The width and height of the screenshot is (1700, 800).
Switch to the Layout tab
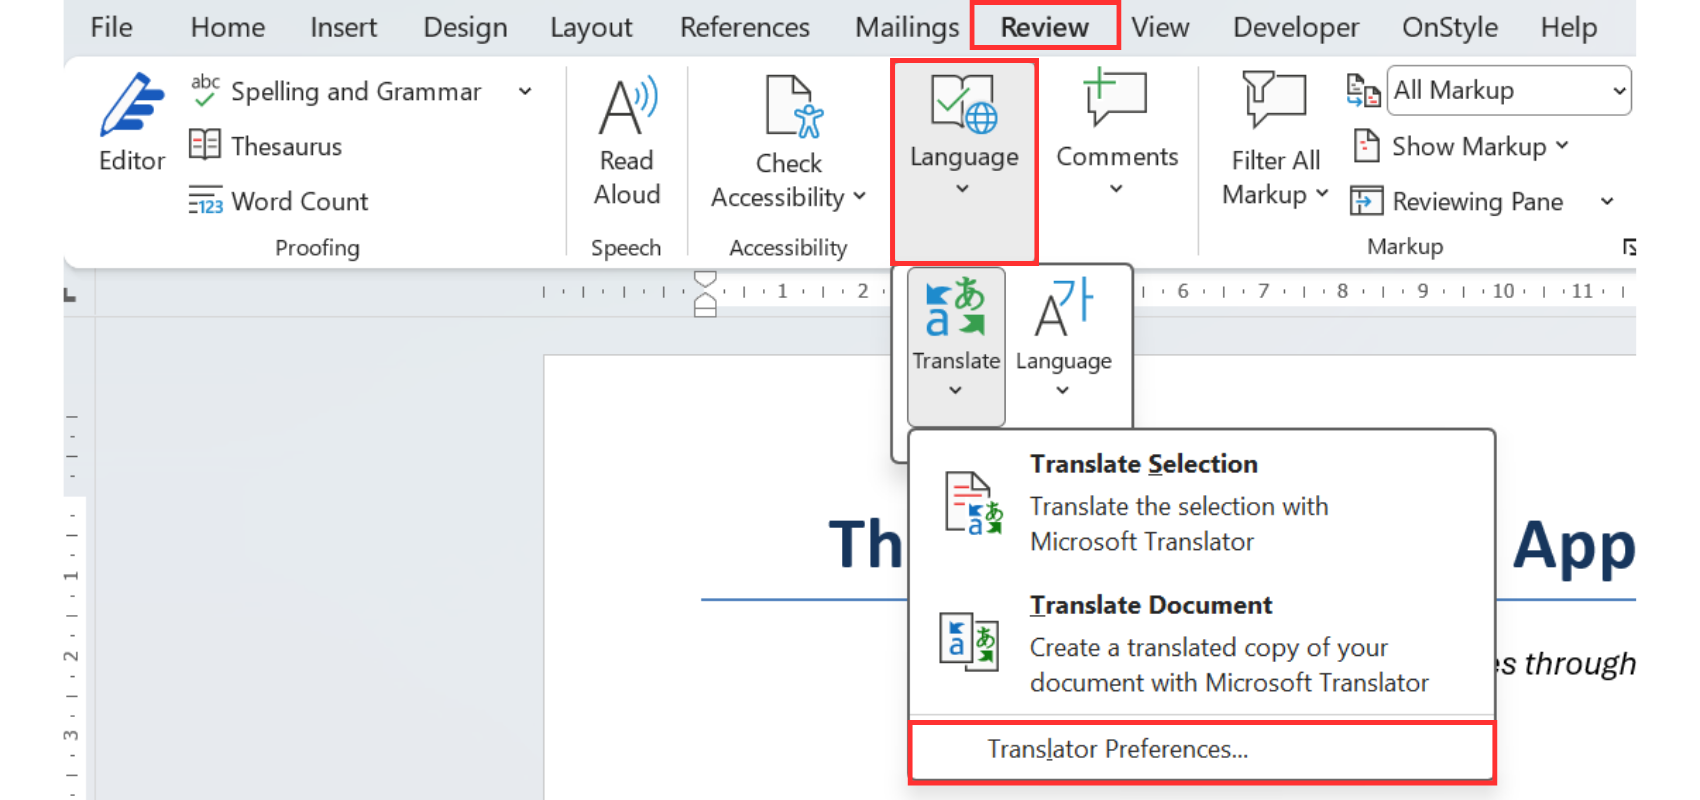click(591, 27)
